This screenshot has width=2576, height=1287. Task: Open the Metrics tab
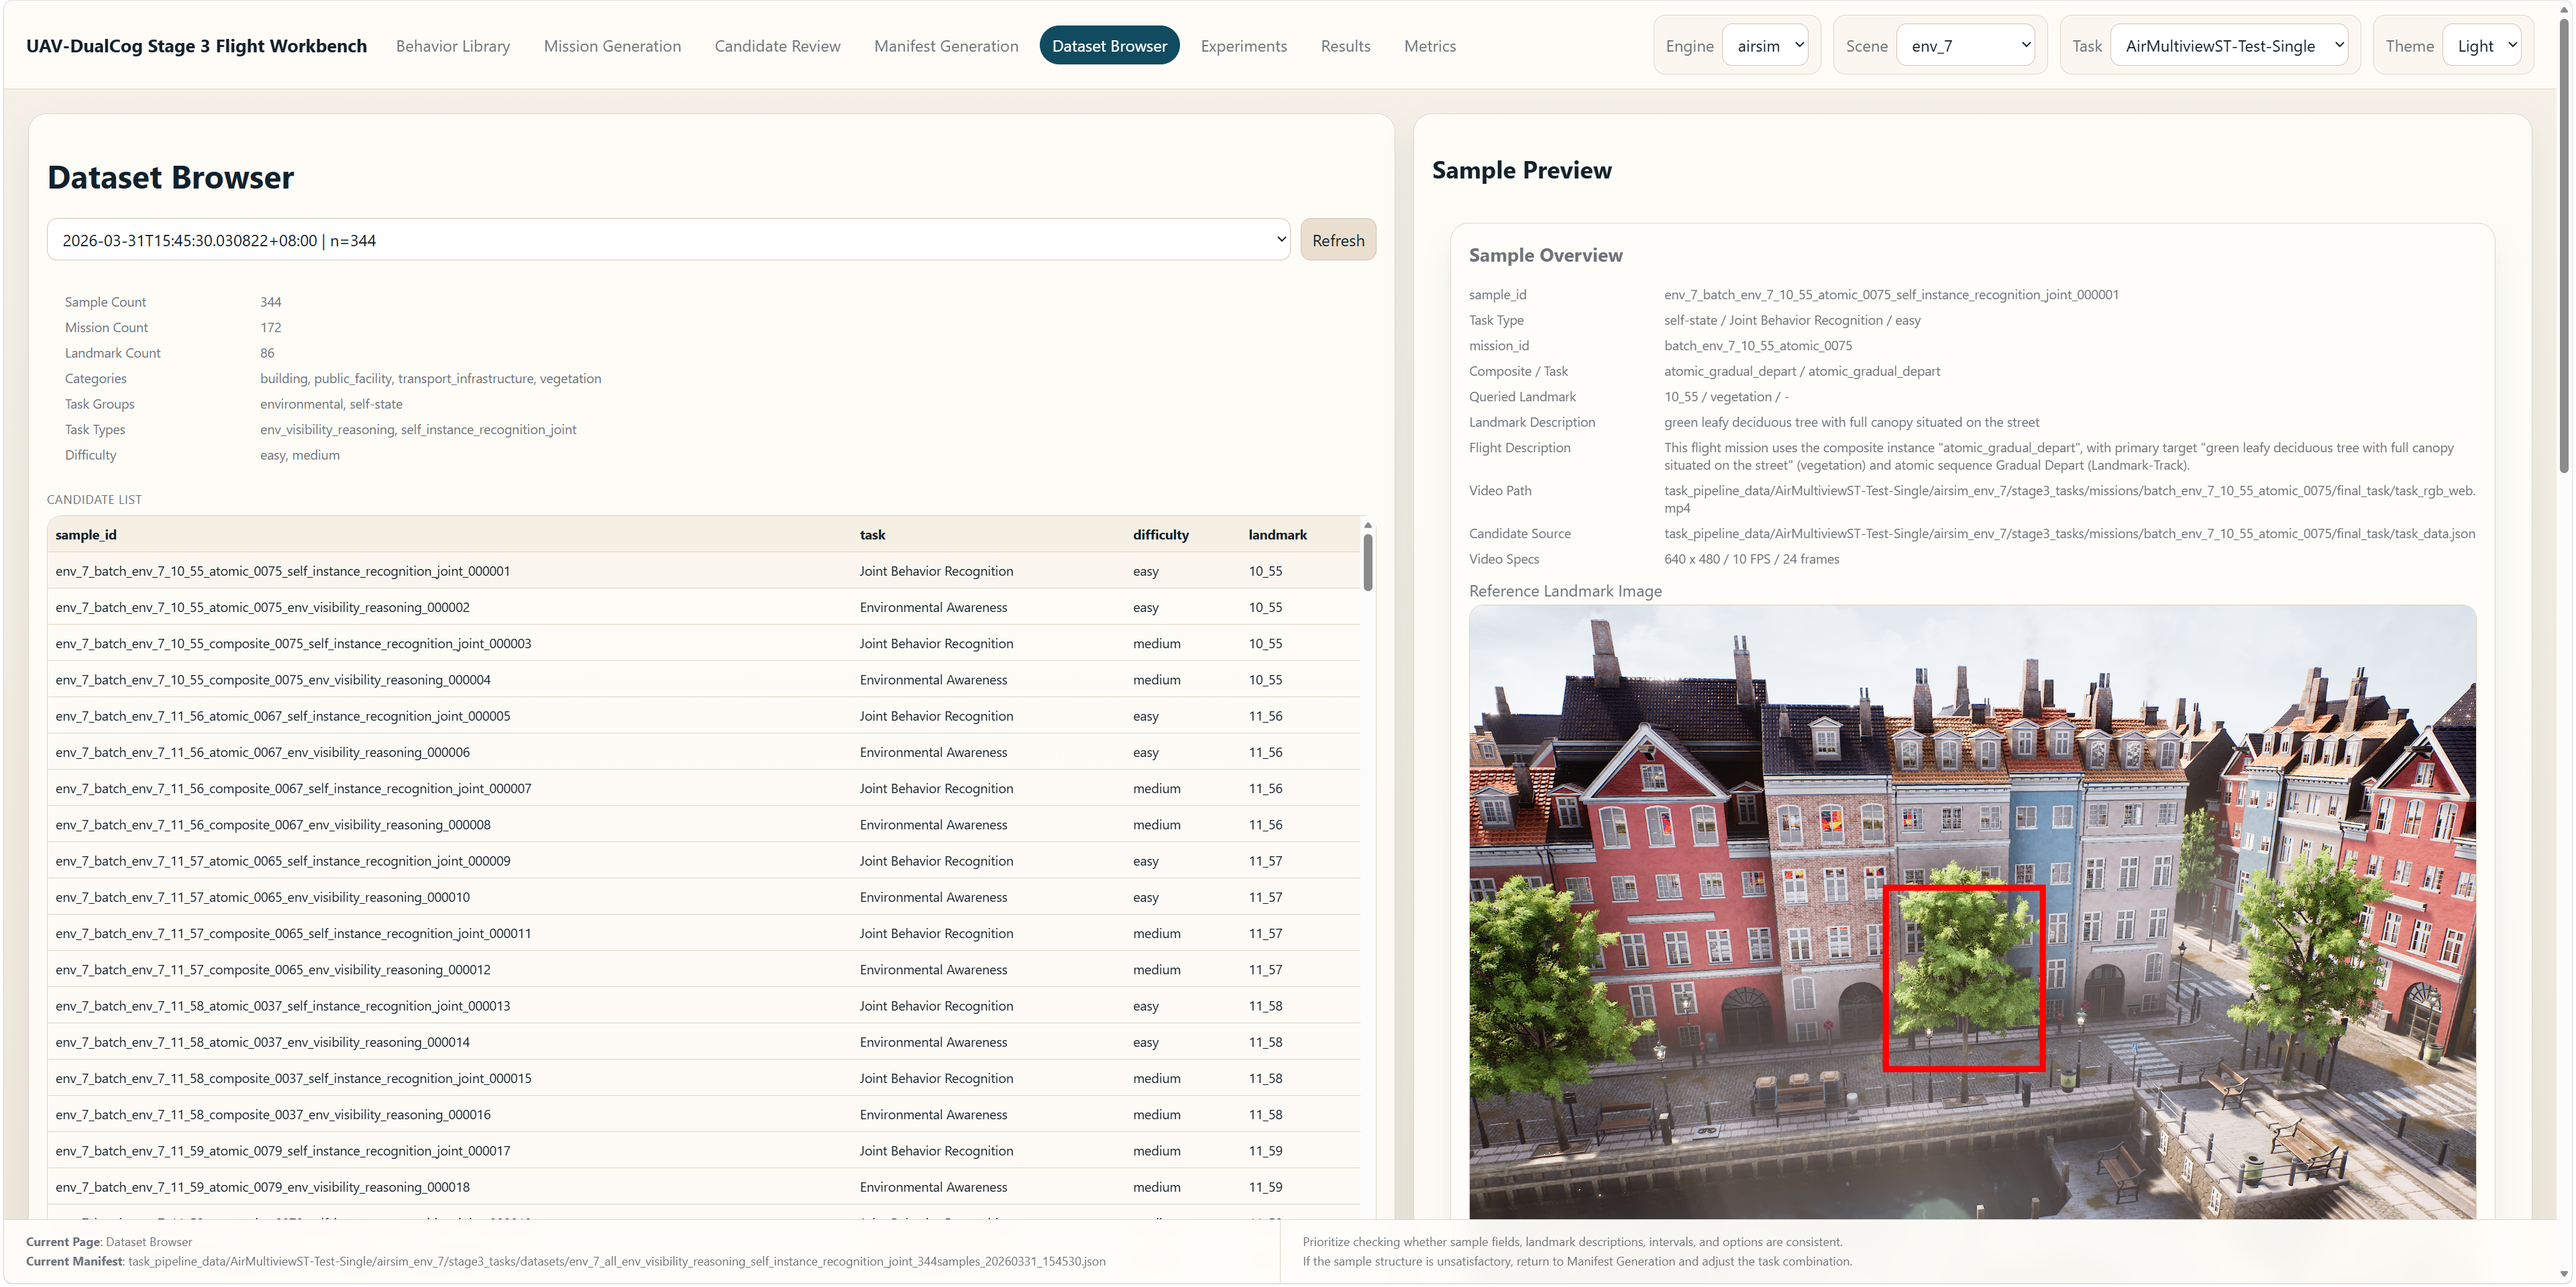coord(1430,45)
